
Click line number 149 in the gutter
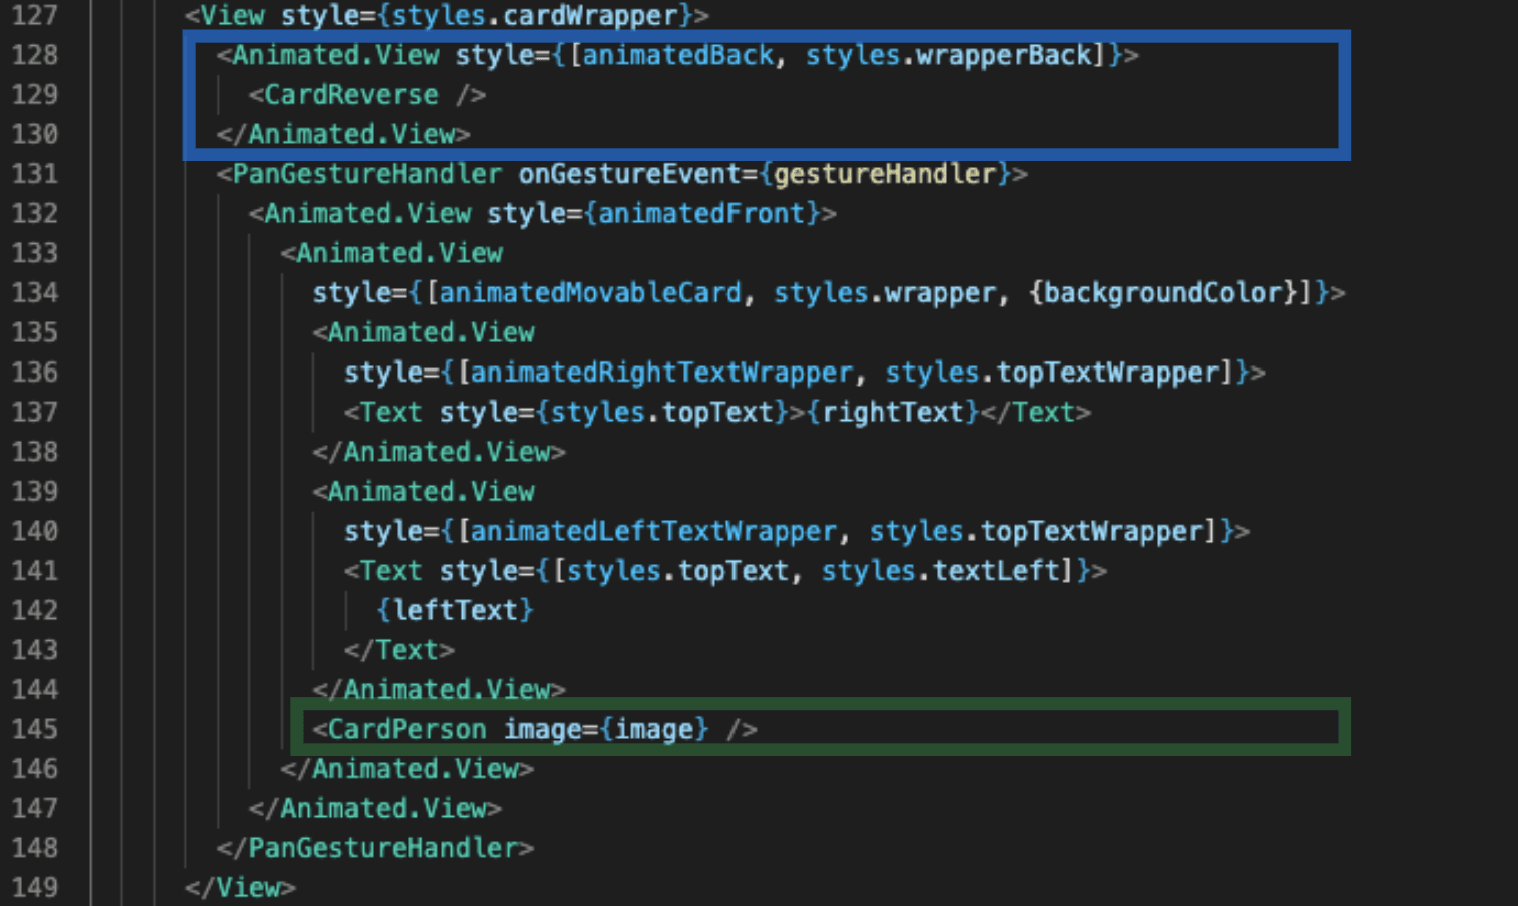coord(34,887)
